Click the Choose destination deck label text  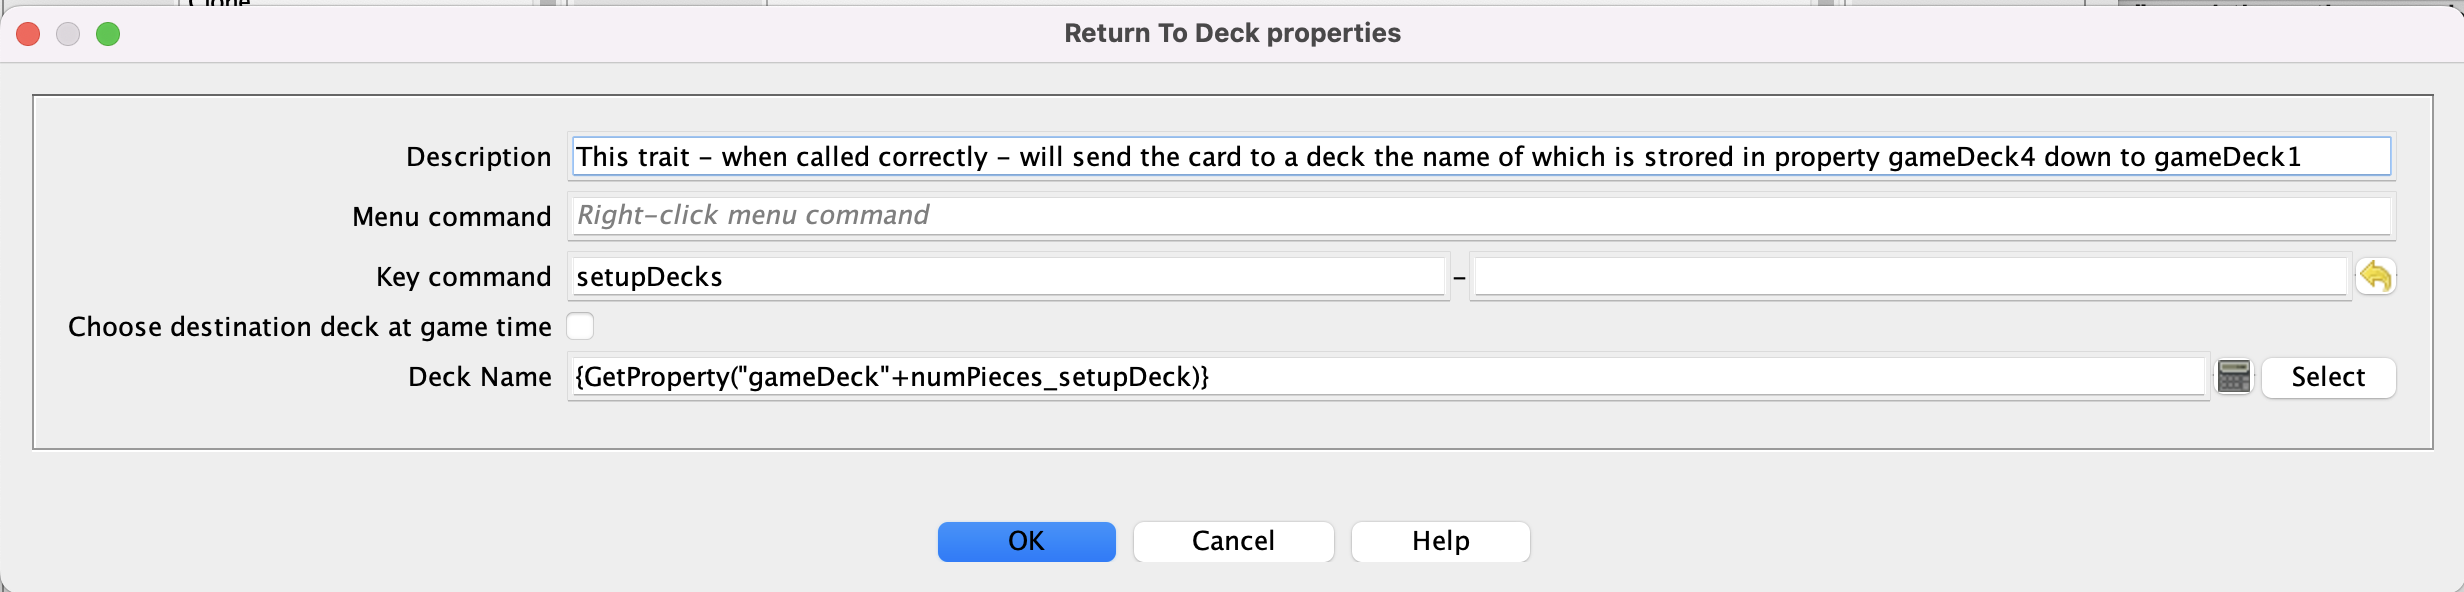coord(310,327)
